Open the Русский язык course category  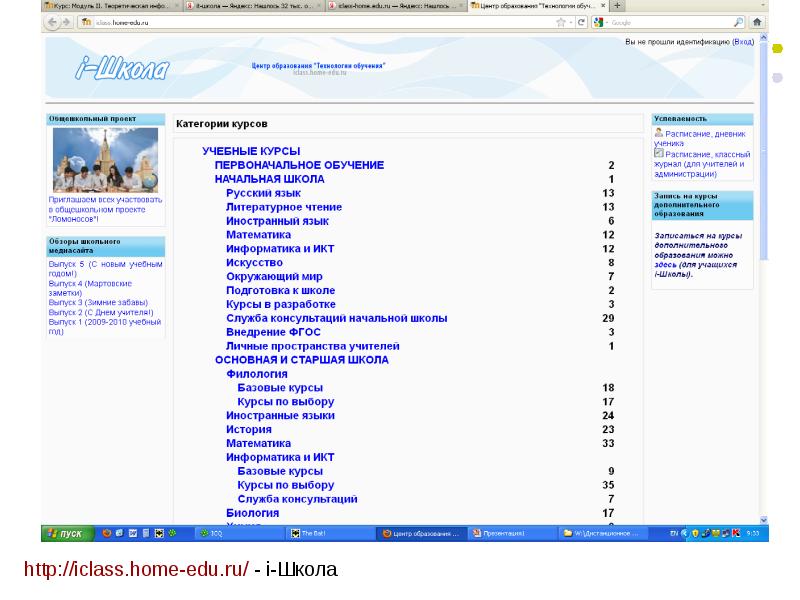[263, 193]
